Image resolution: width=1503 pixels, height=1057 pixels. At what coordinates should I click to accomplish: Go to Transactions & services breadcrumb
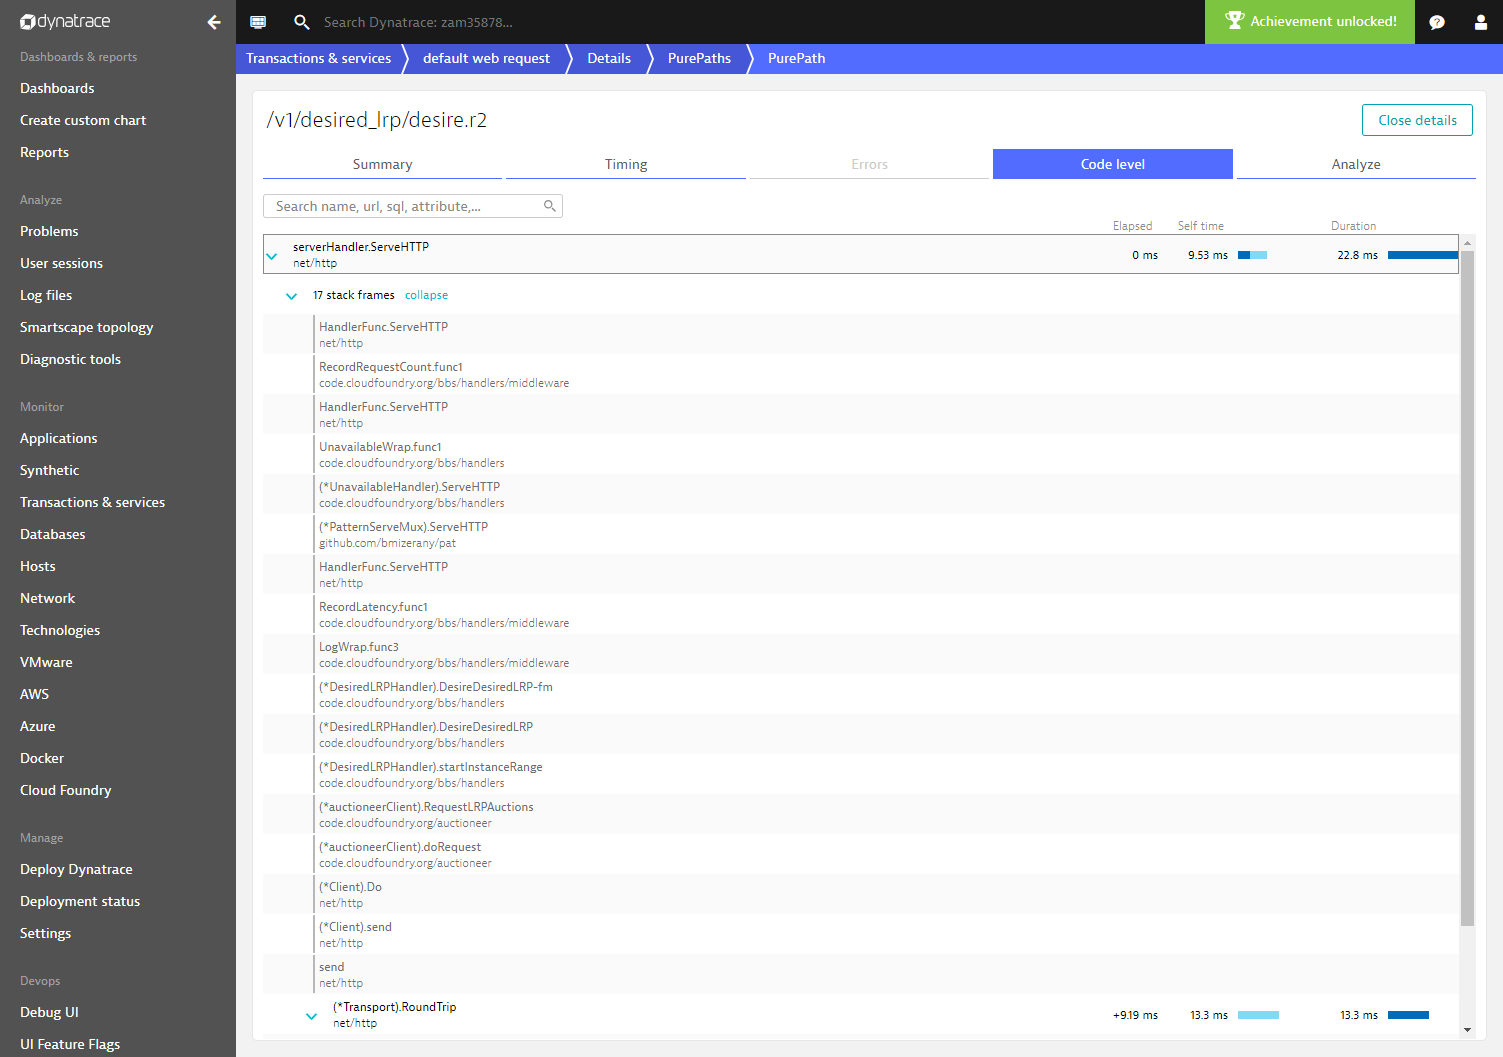coord(318,58)
